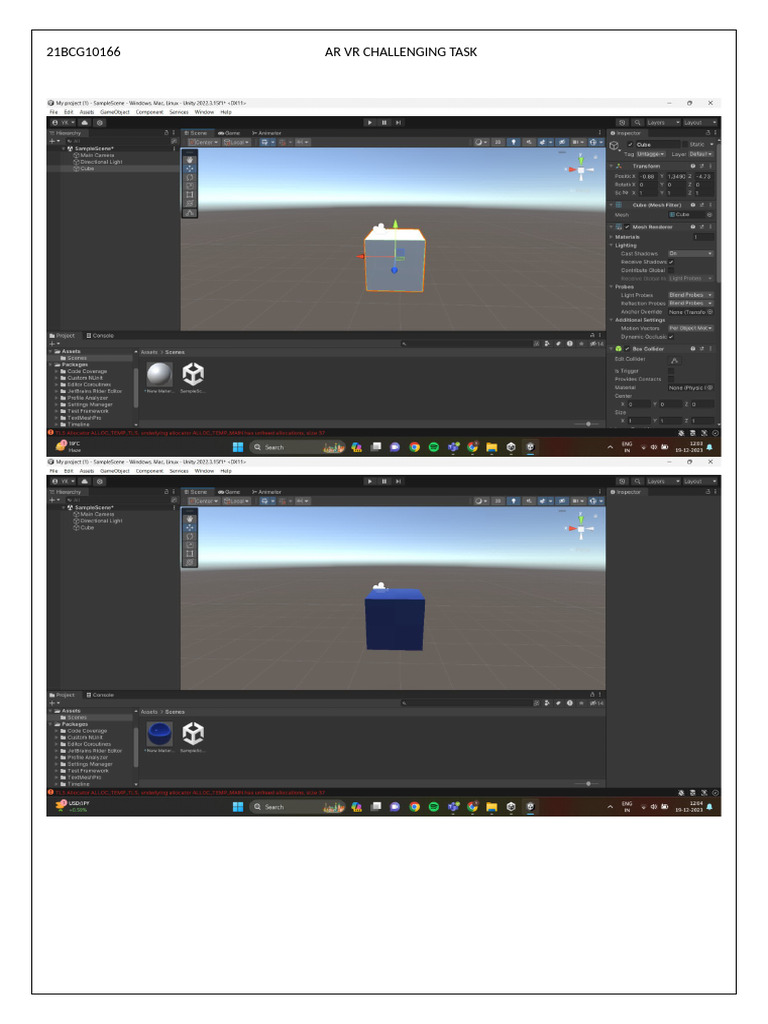The image size is (768, 1024).
Task: Open Cube (Mesh Filter) preset icon
Action: [x=701, y=205]
